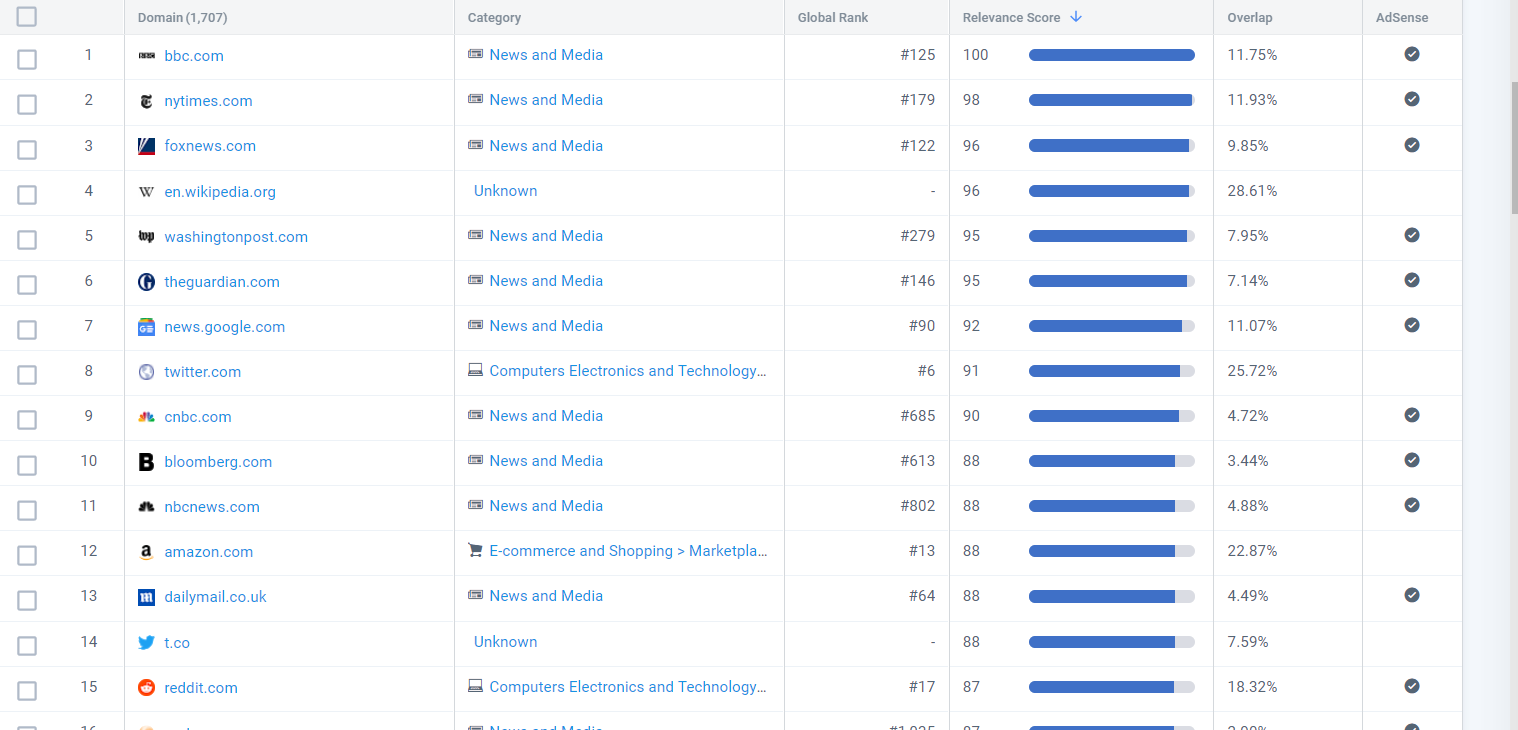Click the twitter.com globe favicon

pyautogui.click(x=146, y=372)
